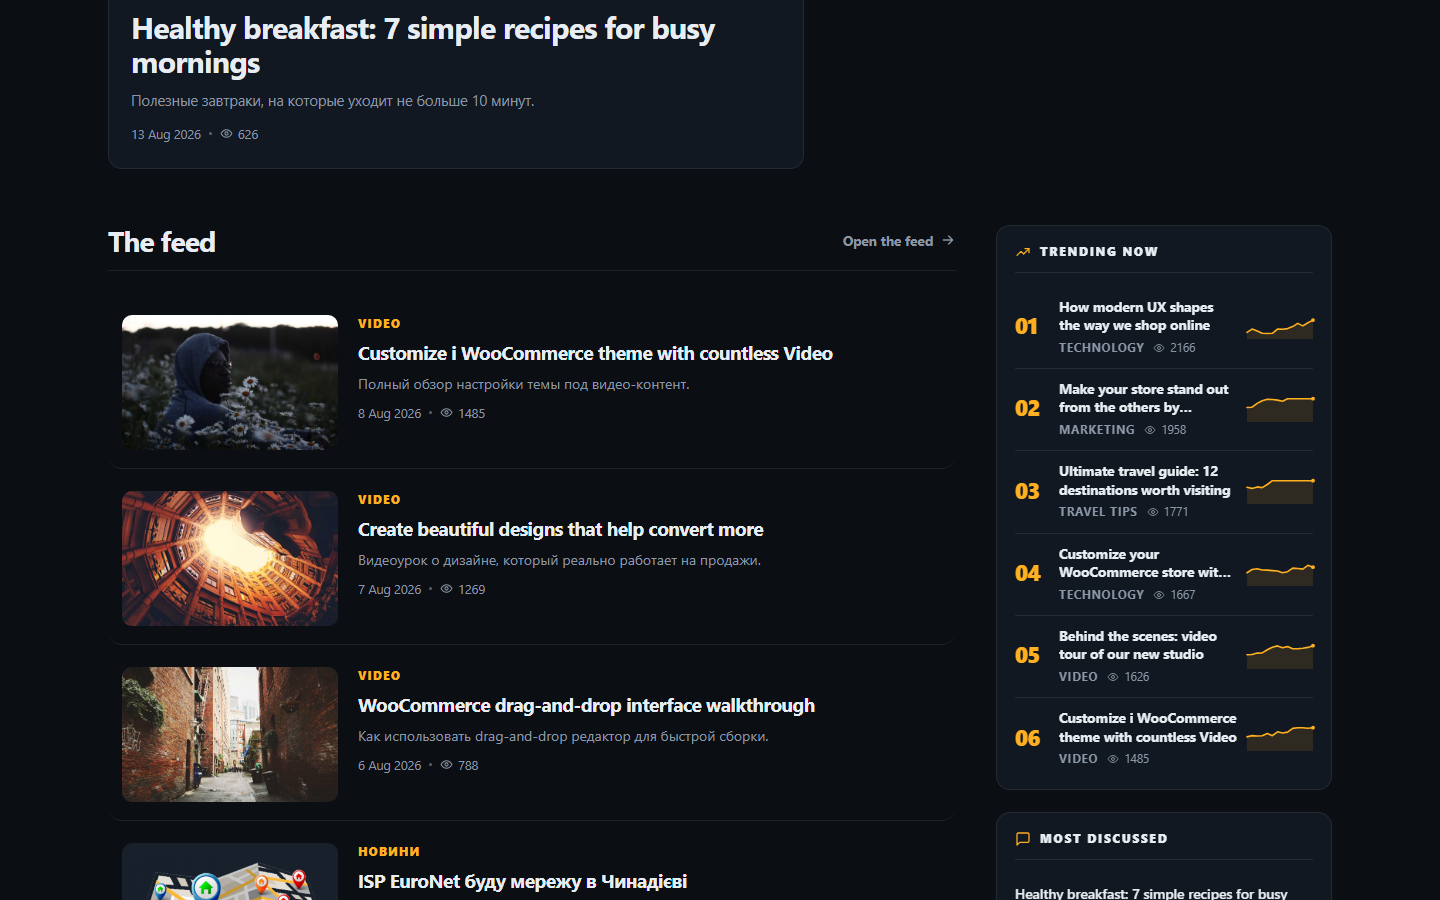Open Most Discussed item Healthy breakfast
1440x900 pixels.
coord(1151,893)
